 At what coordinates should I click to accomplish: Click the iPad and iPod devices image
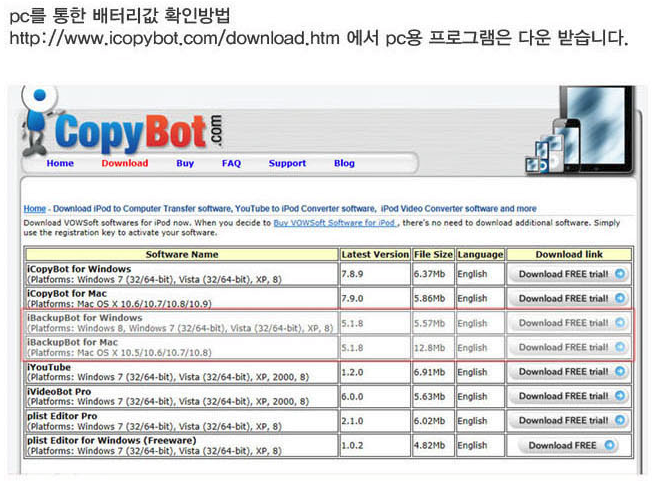pos(580,131)
